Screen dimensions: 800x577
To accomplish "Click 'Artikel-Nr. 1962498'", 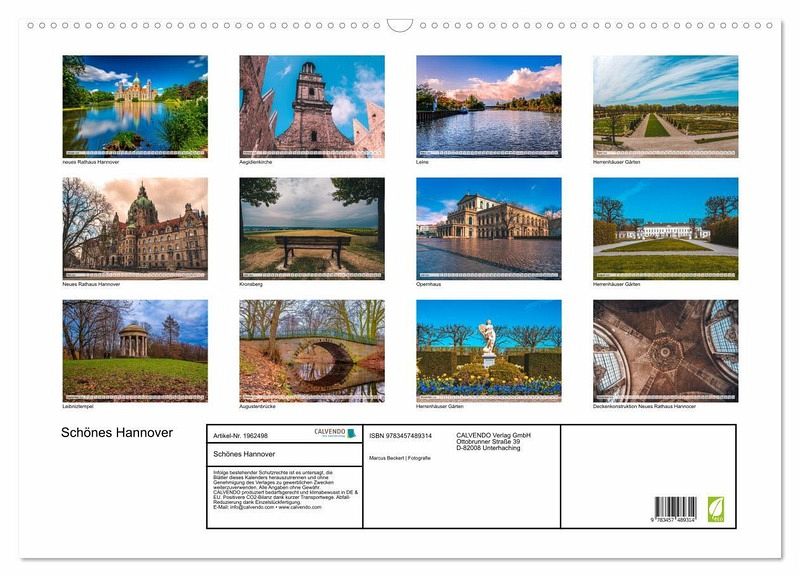I will pos(240,436).
